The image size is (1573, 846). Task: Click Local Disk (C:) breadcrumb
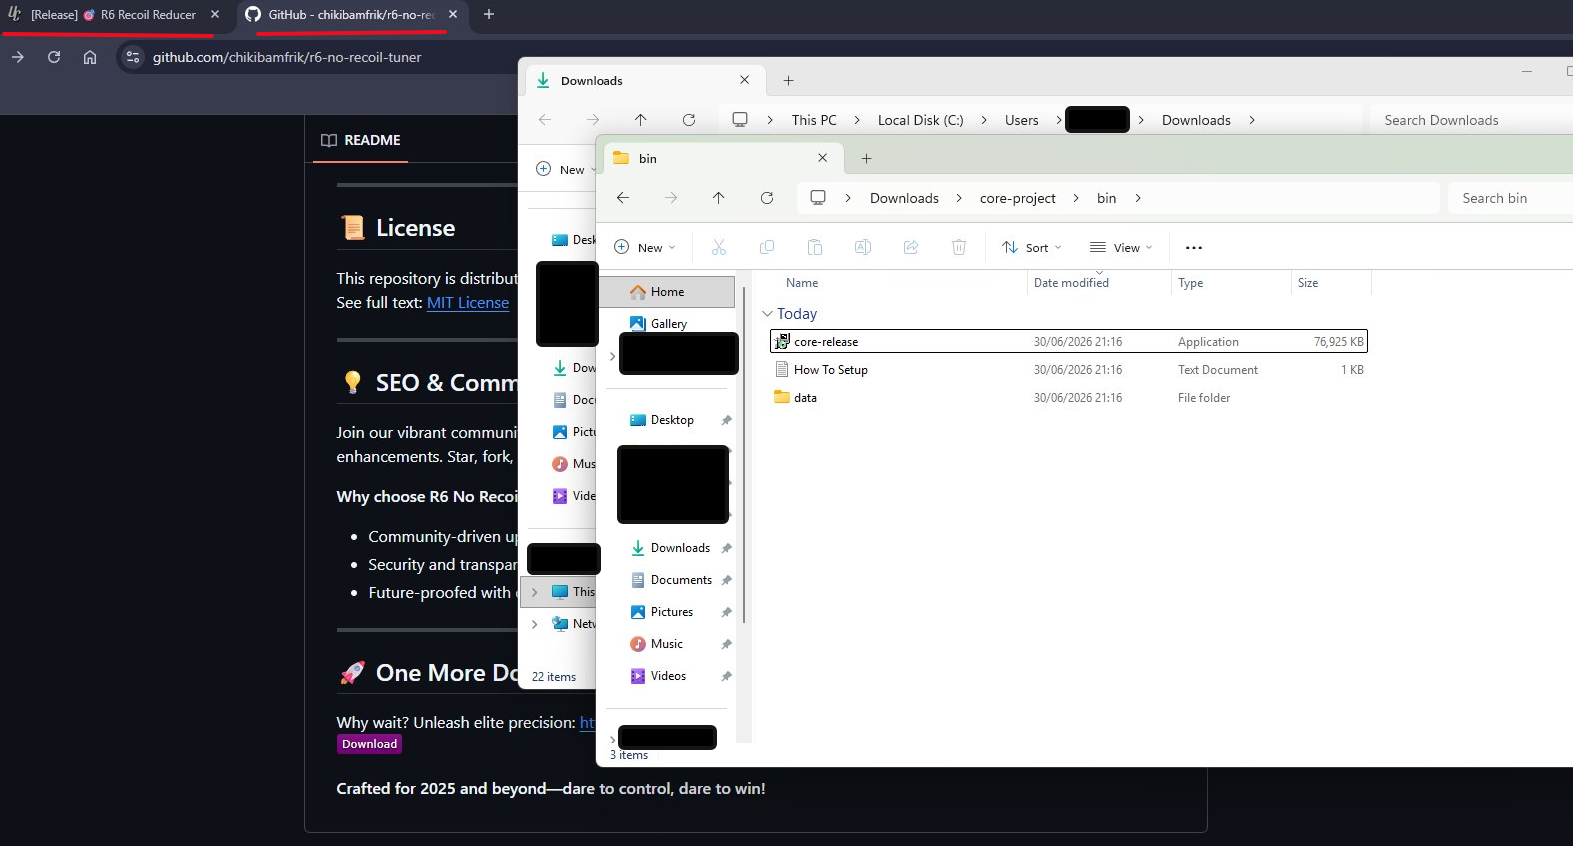tap(921, 120)
